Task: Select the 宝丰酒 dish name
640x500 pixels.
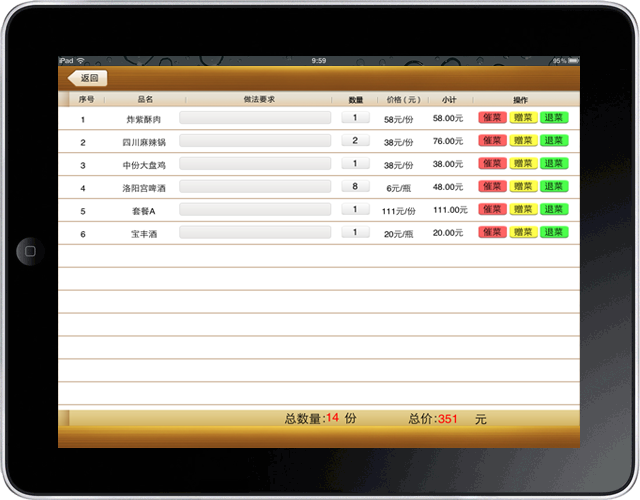Action: pos(145,233)
